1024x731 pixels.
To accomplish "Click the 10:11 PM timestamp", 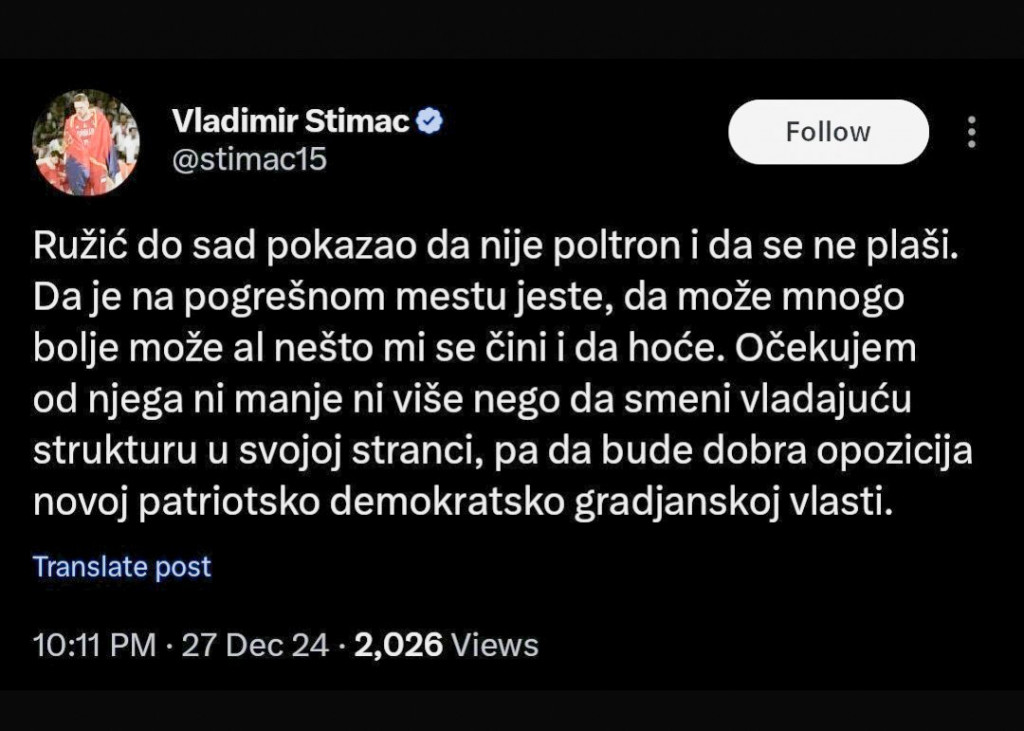I will 94,645.
